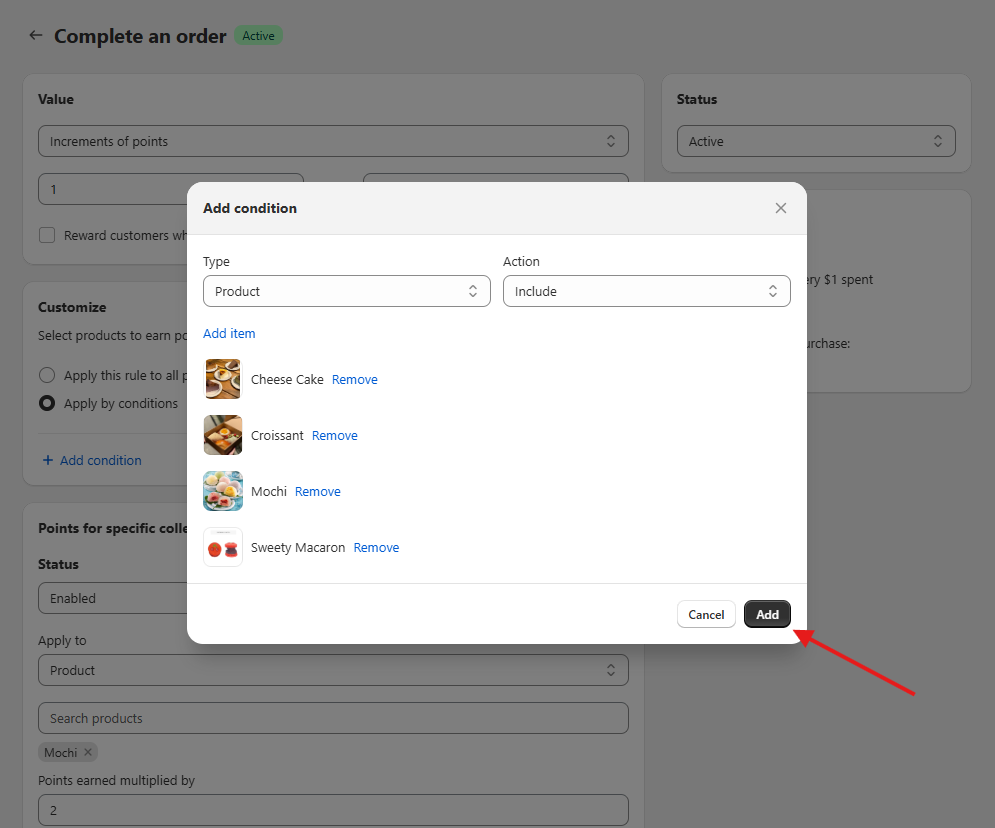Expand the Status dropdown set to Active
995x828 pixels.
815,142
